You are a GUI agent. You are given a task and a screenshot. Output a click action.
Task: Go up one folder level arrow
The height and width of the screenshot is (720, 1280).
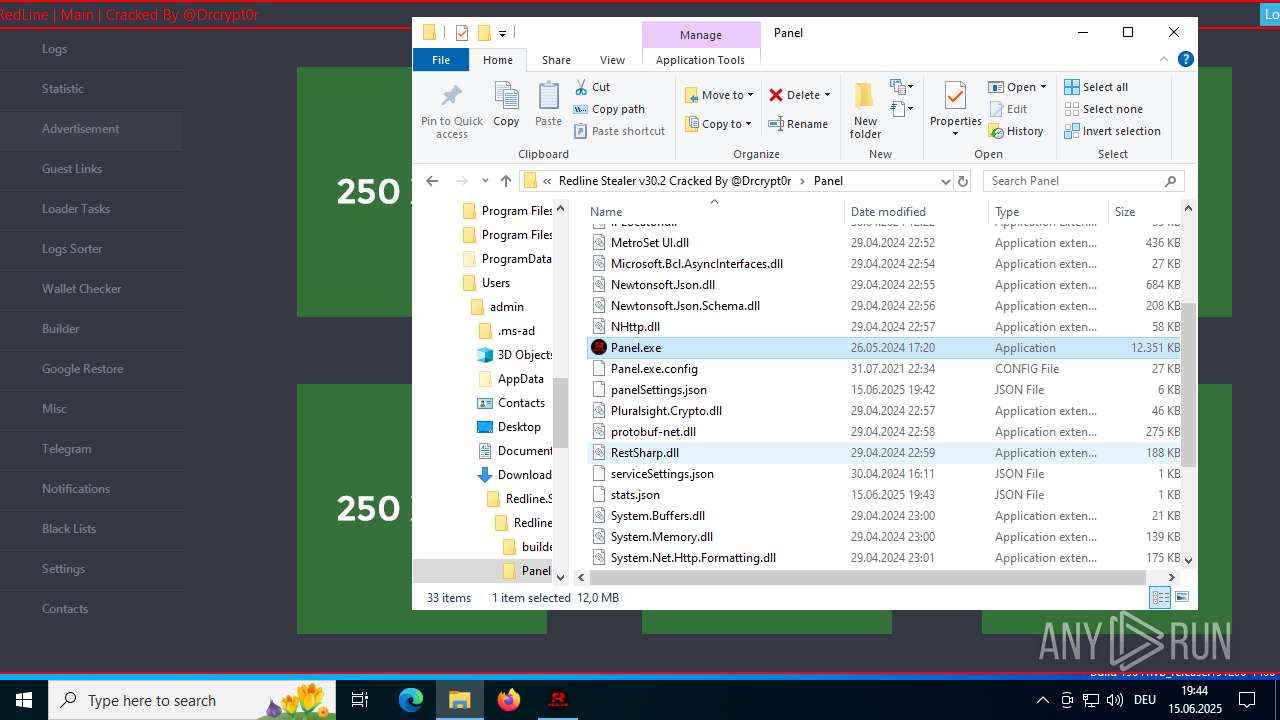pos(506,181)
